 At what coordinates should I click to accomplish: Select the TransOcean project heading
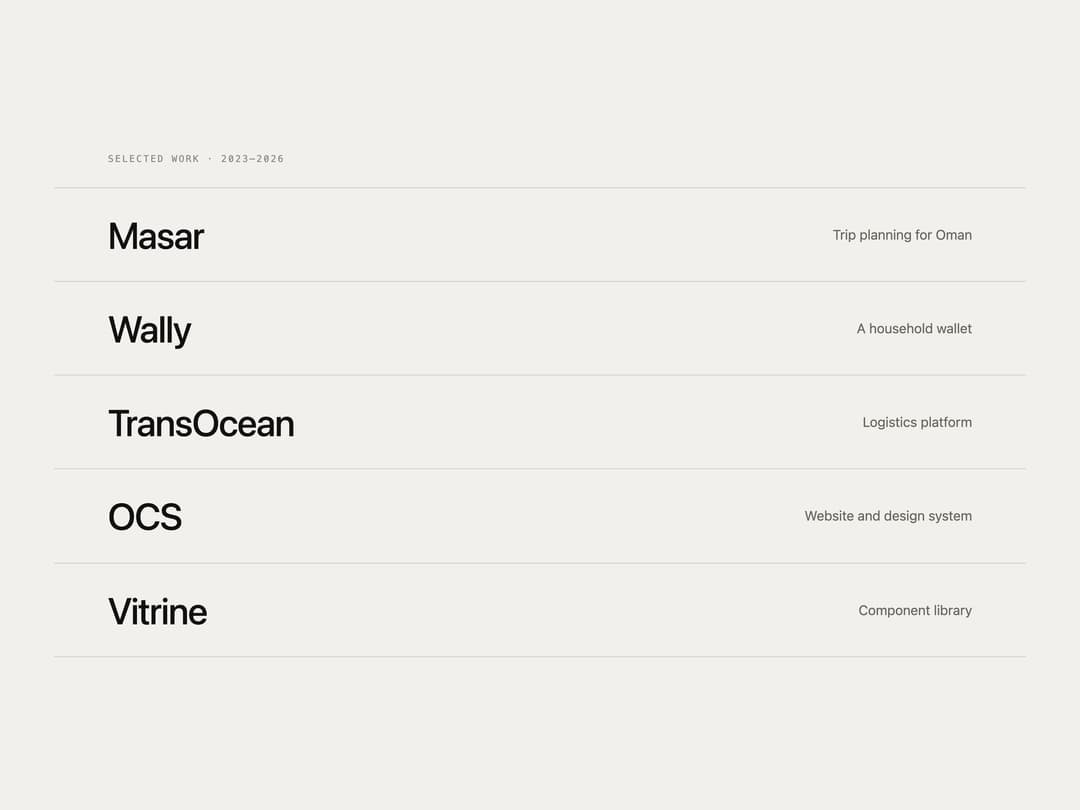pyautogui.click(x=201, y=424)
